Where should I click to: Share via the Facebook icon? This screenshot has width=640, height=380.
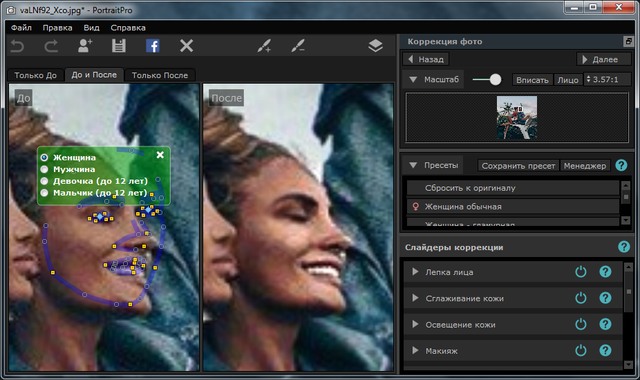tap(153, 46)
